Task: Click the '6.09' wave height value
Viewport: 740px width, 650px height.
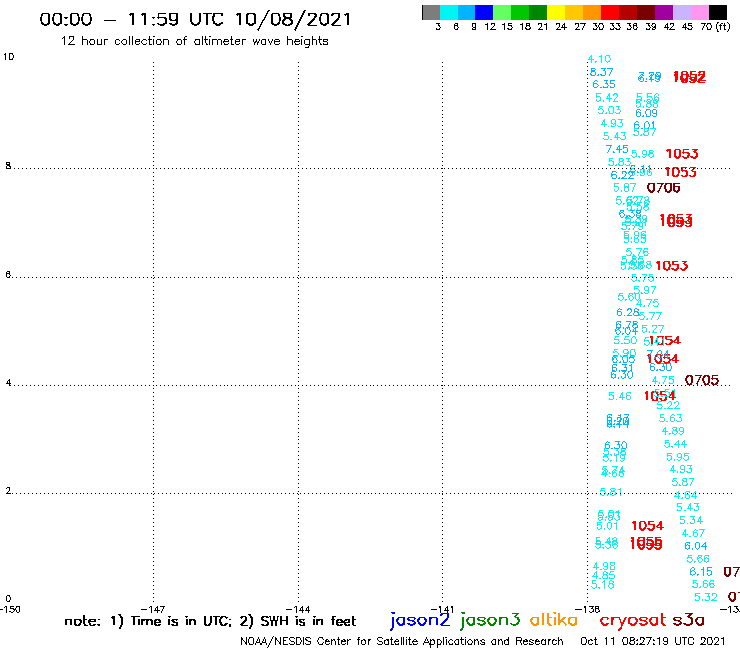Action: pos(646,113)
